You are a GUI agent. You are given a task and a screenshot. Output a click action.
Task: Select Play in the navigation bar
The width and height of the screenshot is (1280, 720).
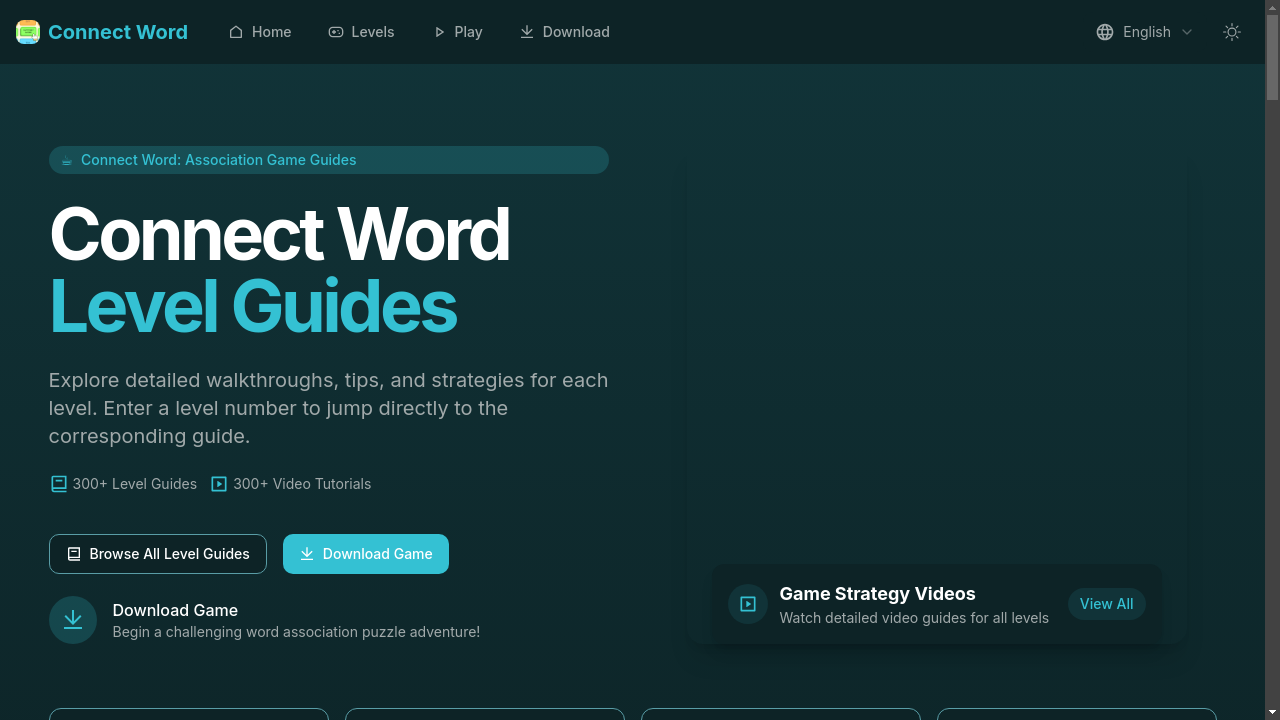[457, 32]
